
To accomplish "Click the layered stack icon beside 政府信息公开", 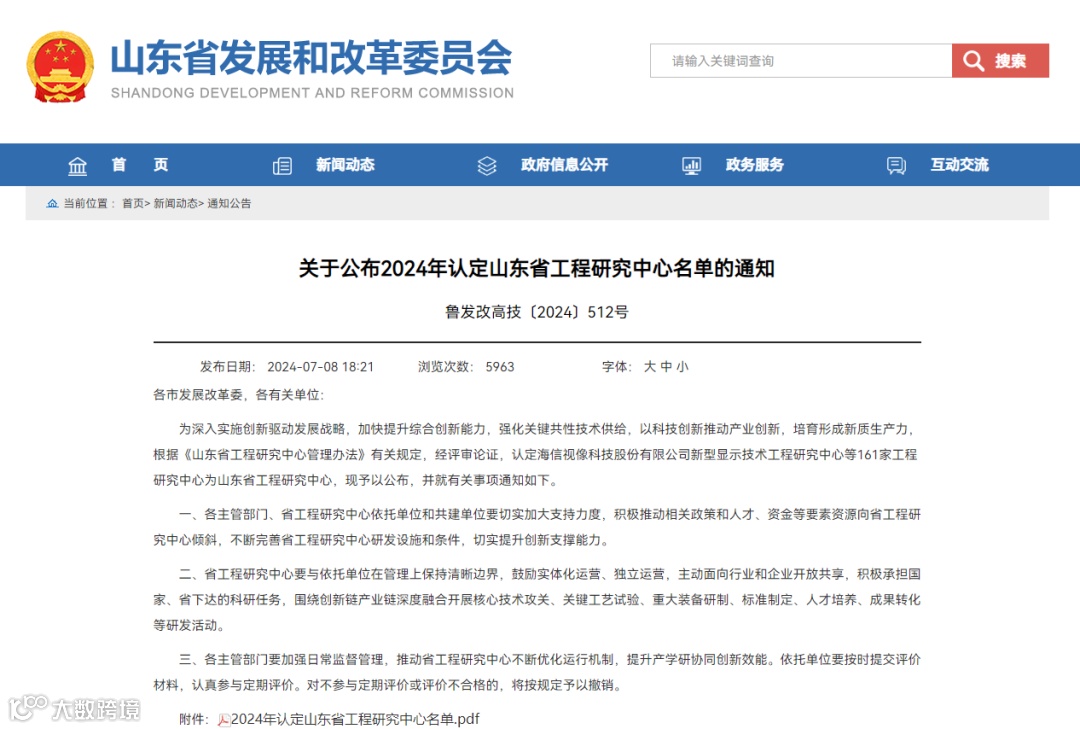I will click(x=487, y=166).
